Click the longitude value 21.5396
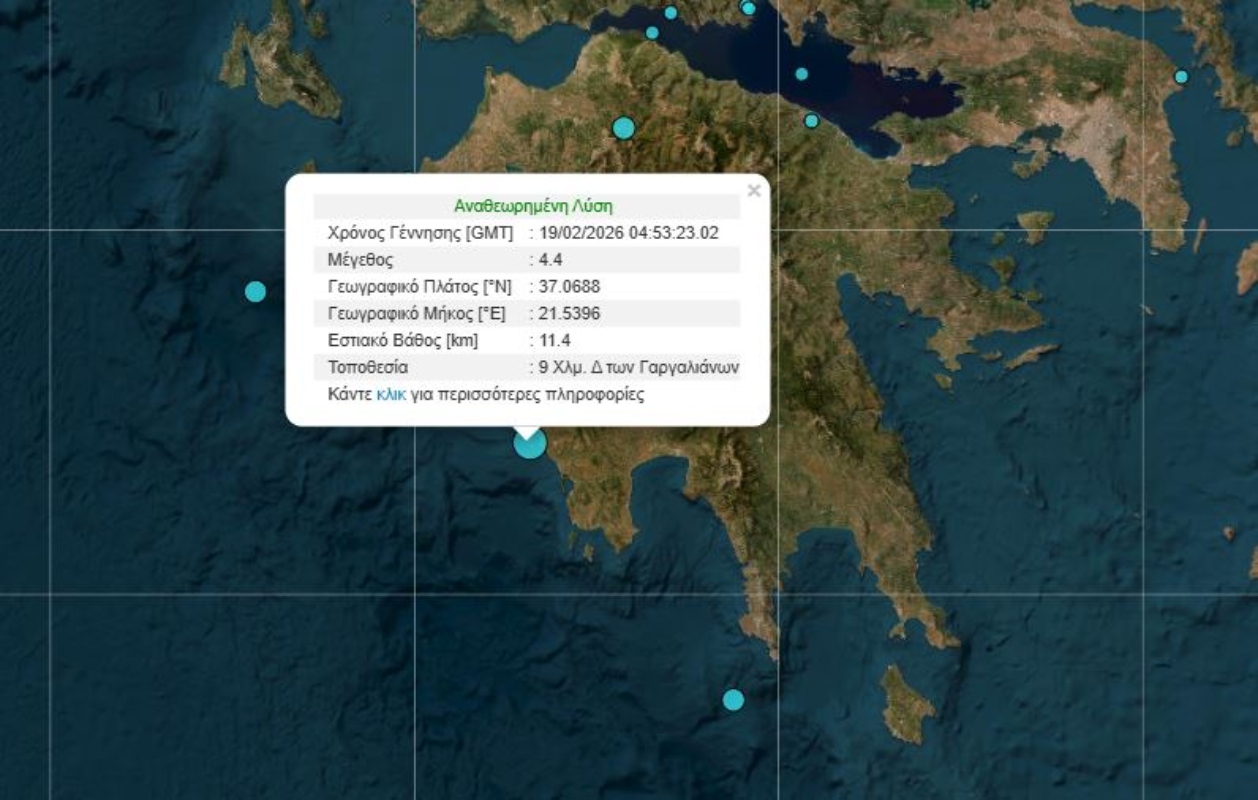1258x800 pixels. (570, 314)
